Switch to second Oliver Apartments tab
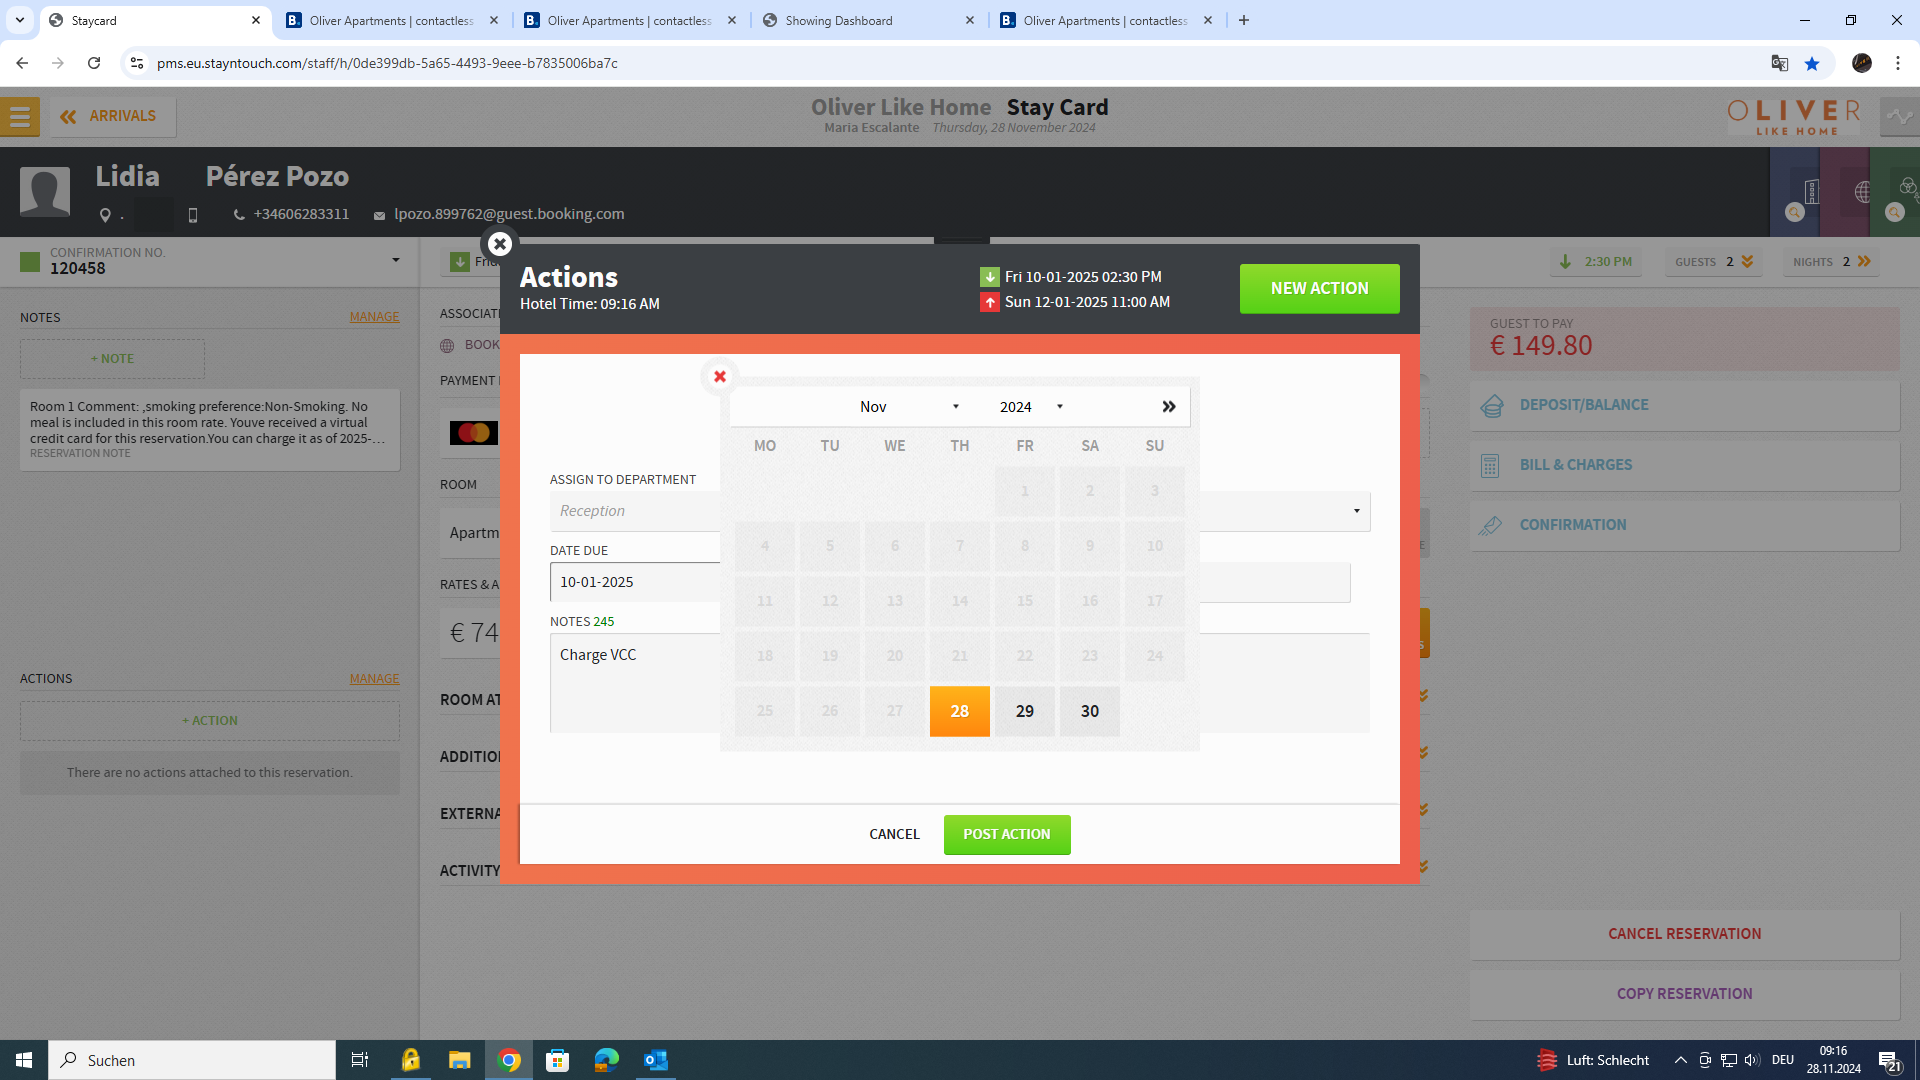Viewport: 1920px width, 1080px height. click(630, 20)
